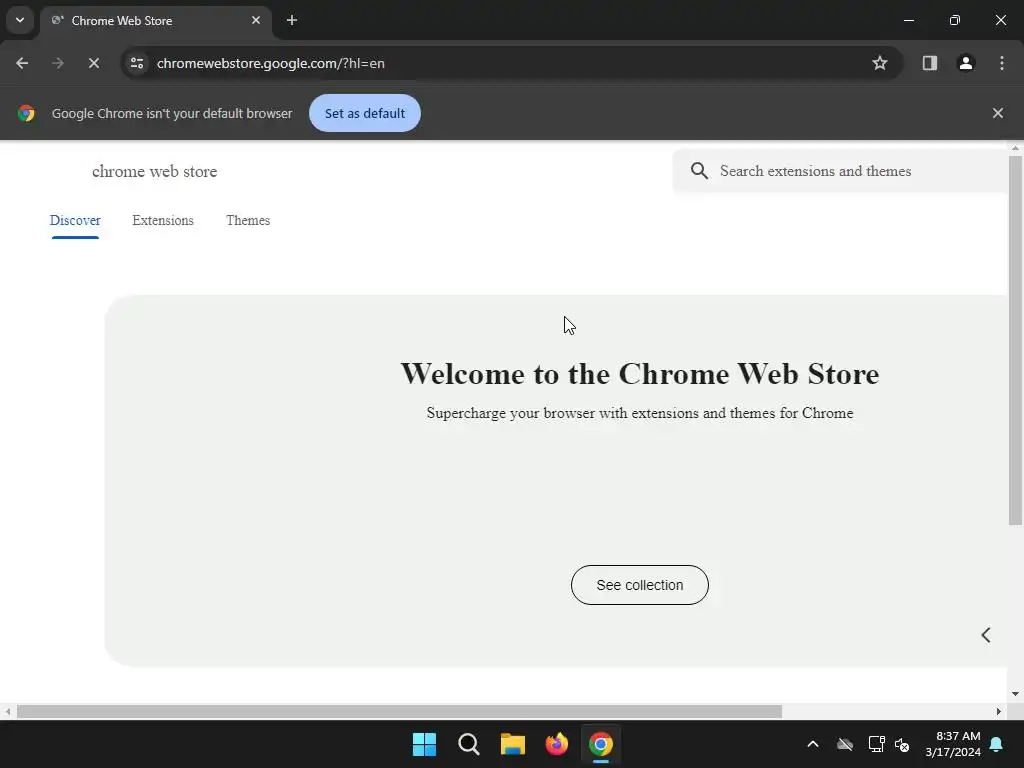Click the horizontal scrollbar thumb
The height and width of the screenshot is (768, 1024).
399,711
